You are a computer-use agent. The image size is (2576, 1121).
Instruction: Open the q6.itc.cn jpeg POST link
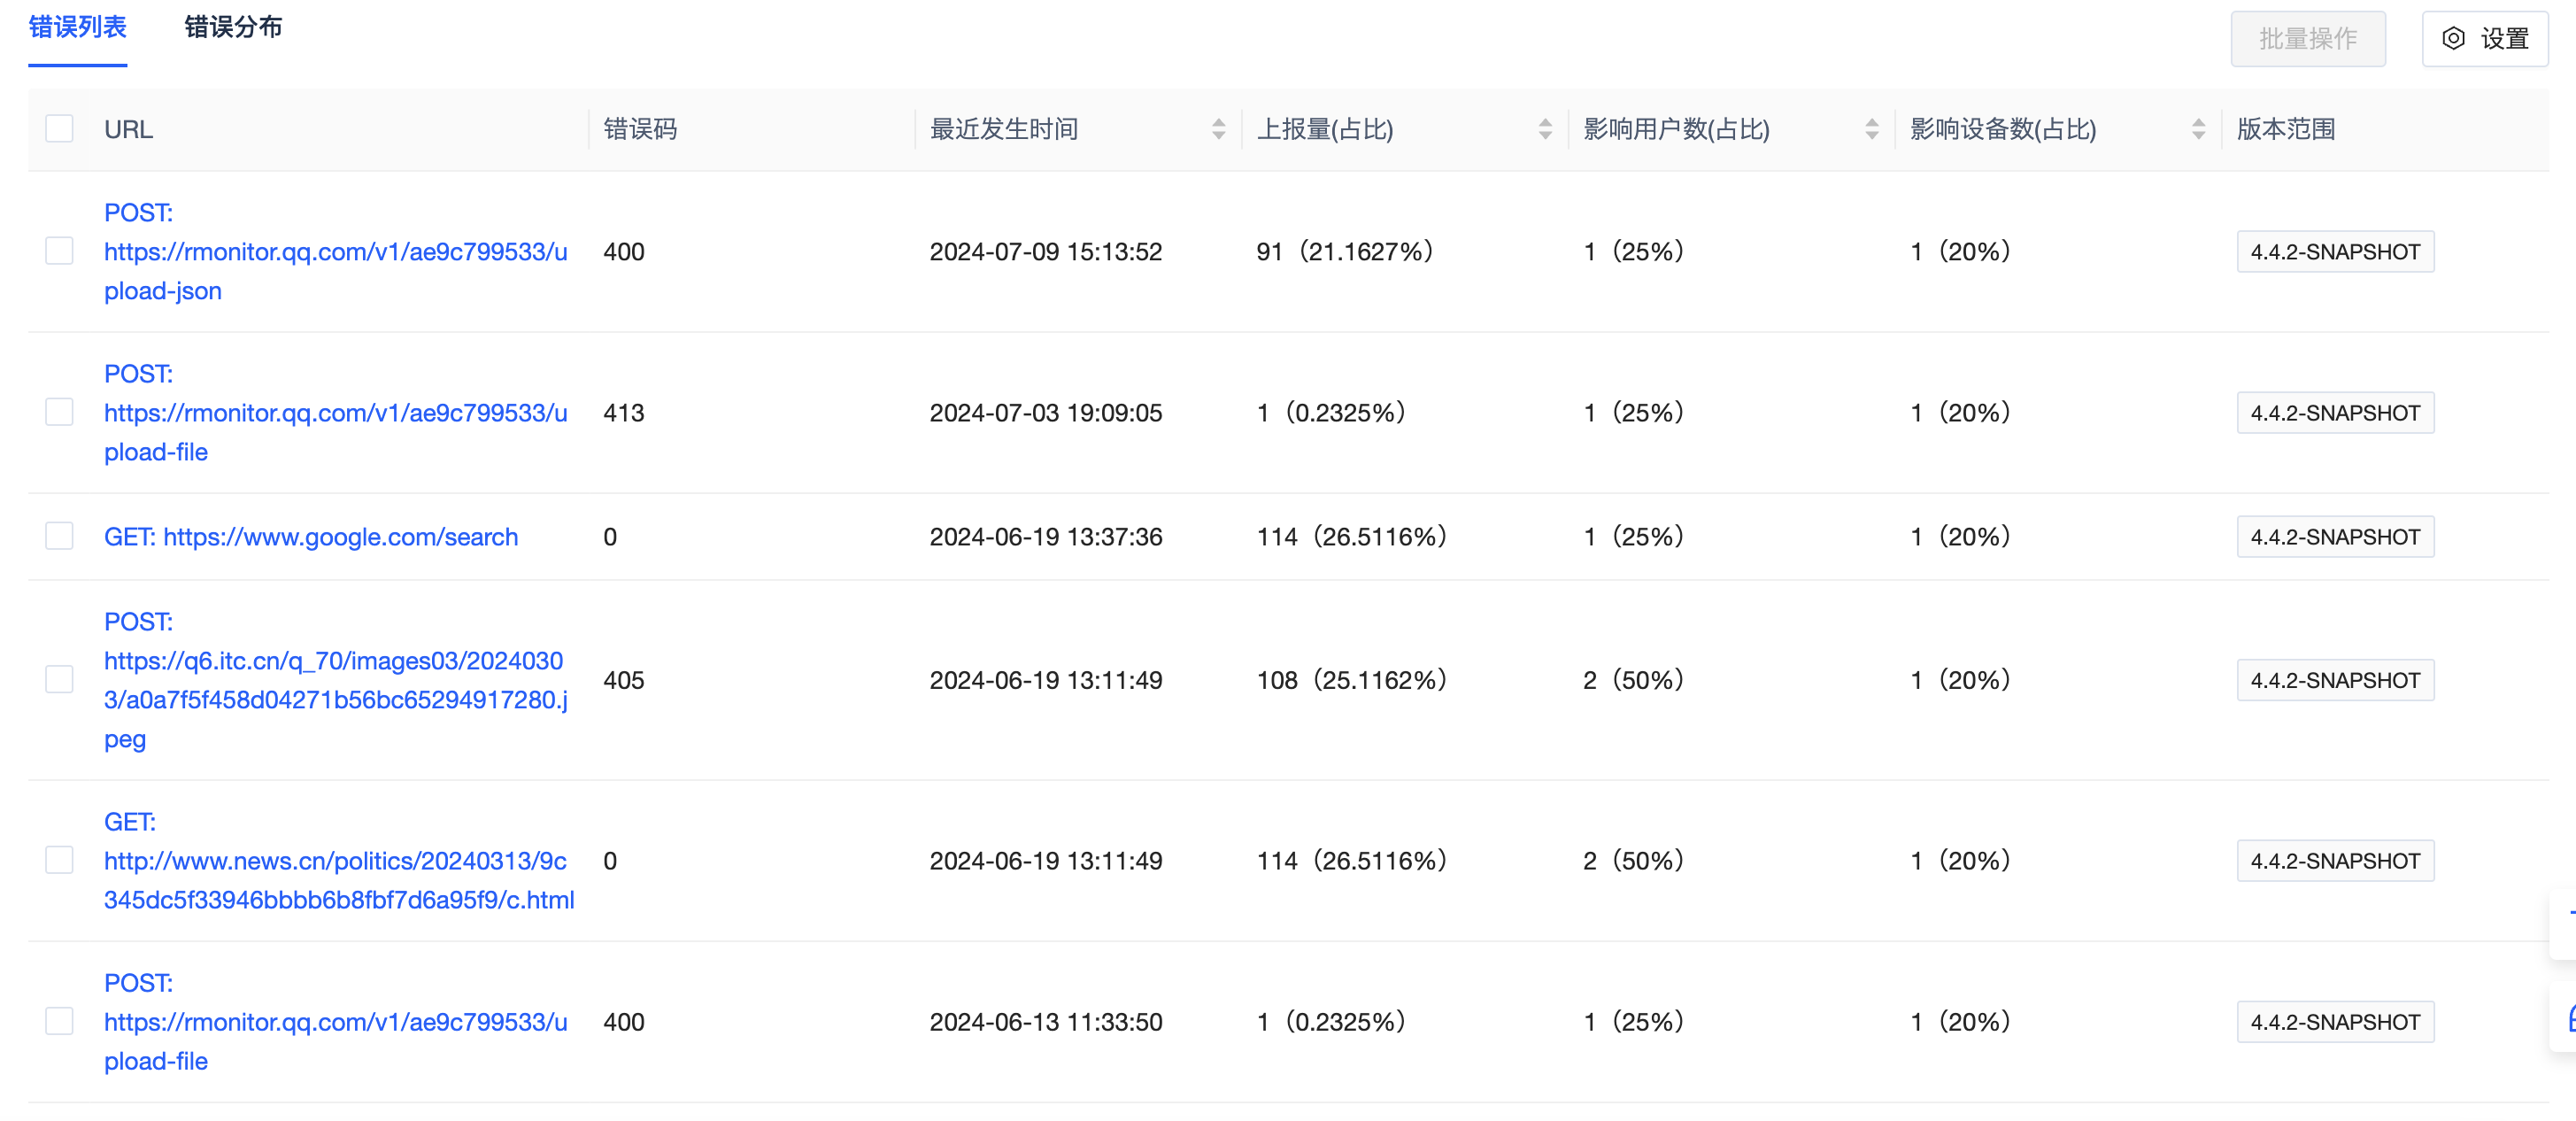click(x=333, y=680)
